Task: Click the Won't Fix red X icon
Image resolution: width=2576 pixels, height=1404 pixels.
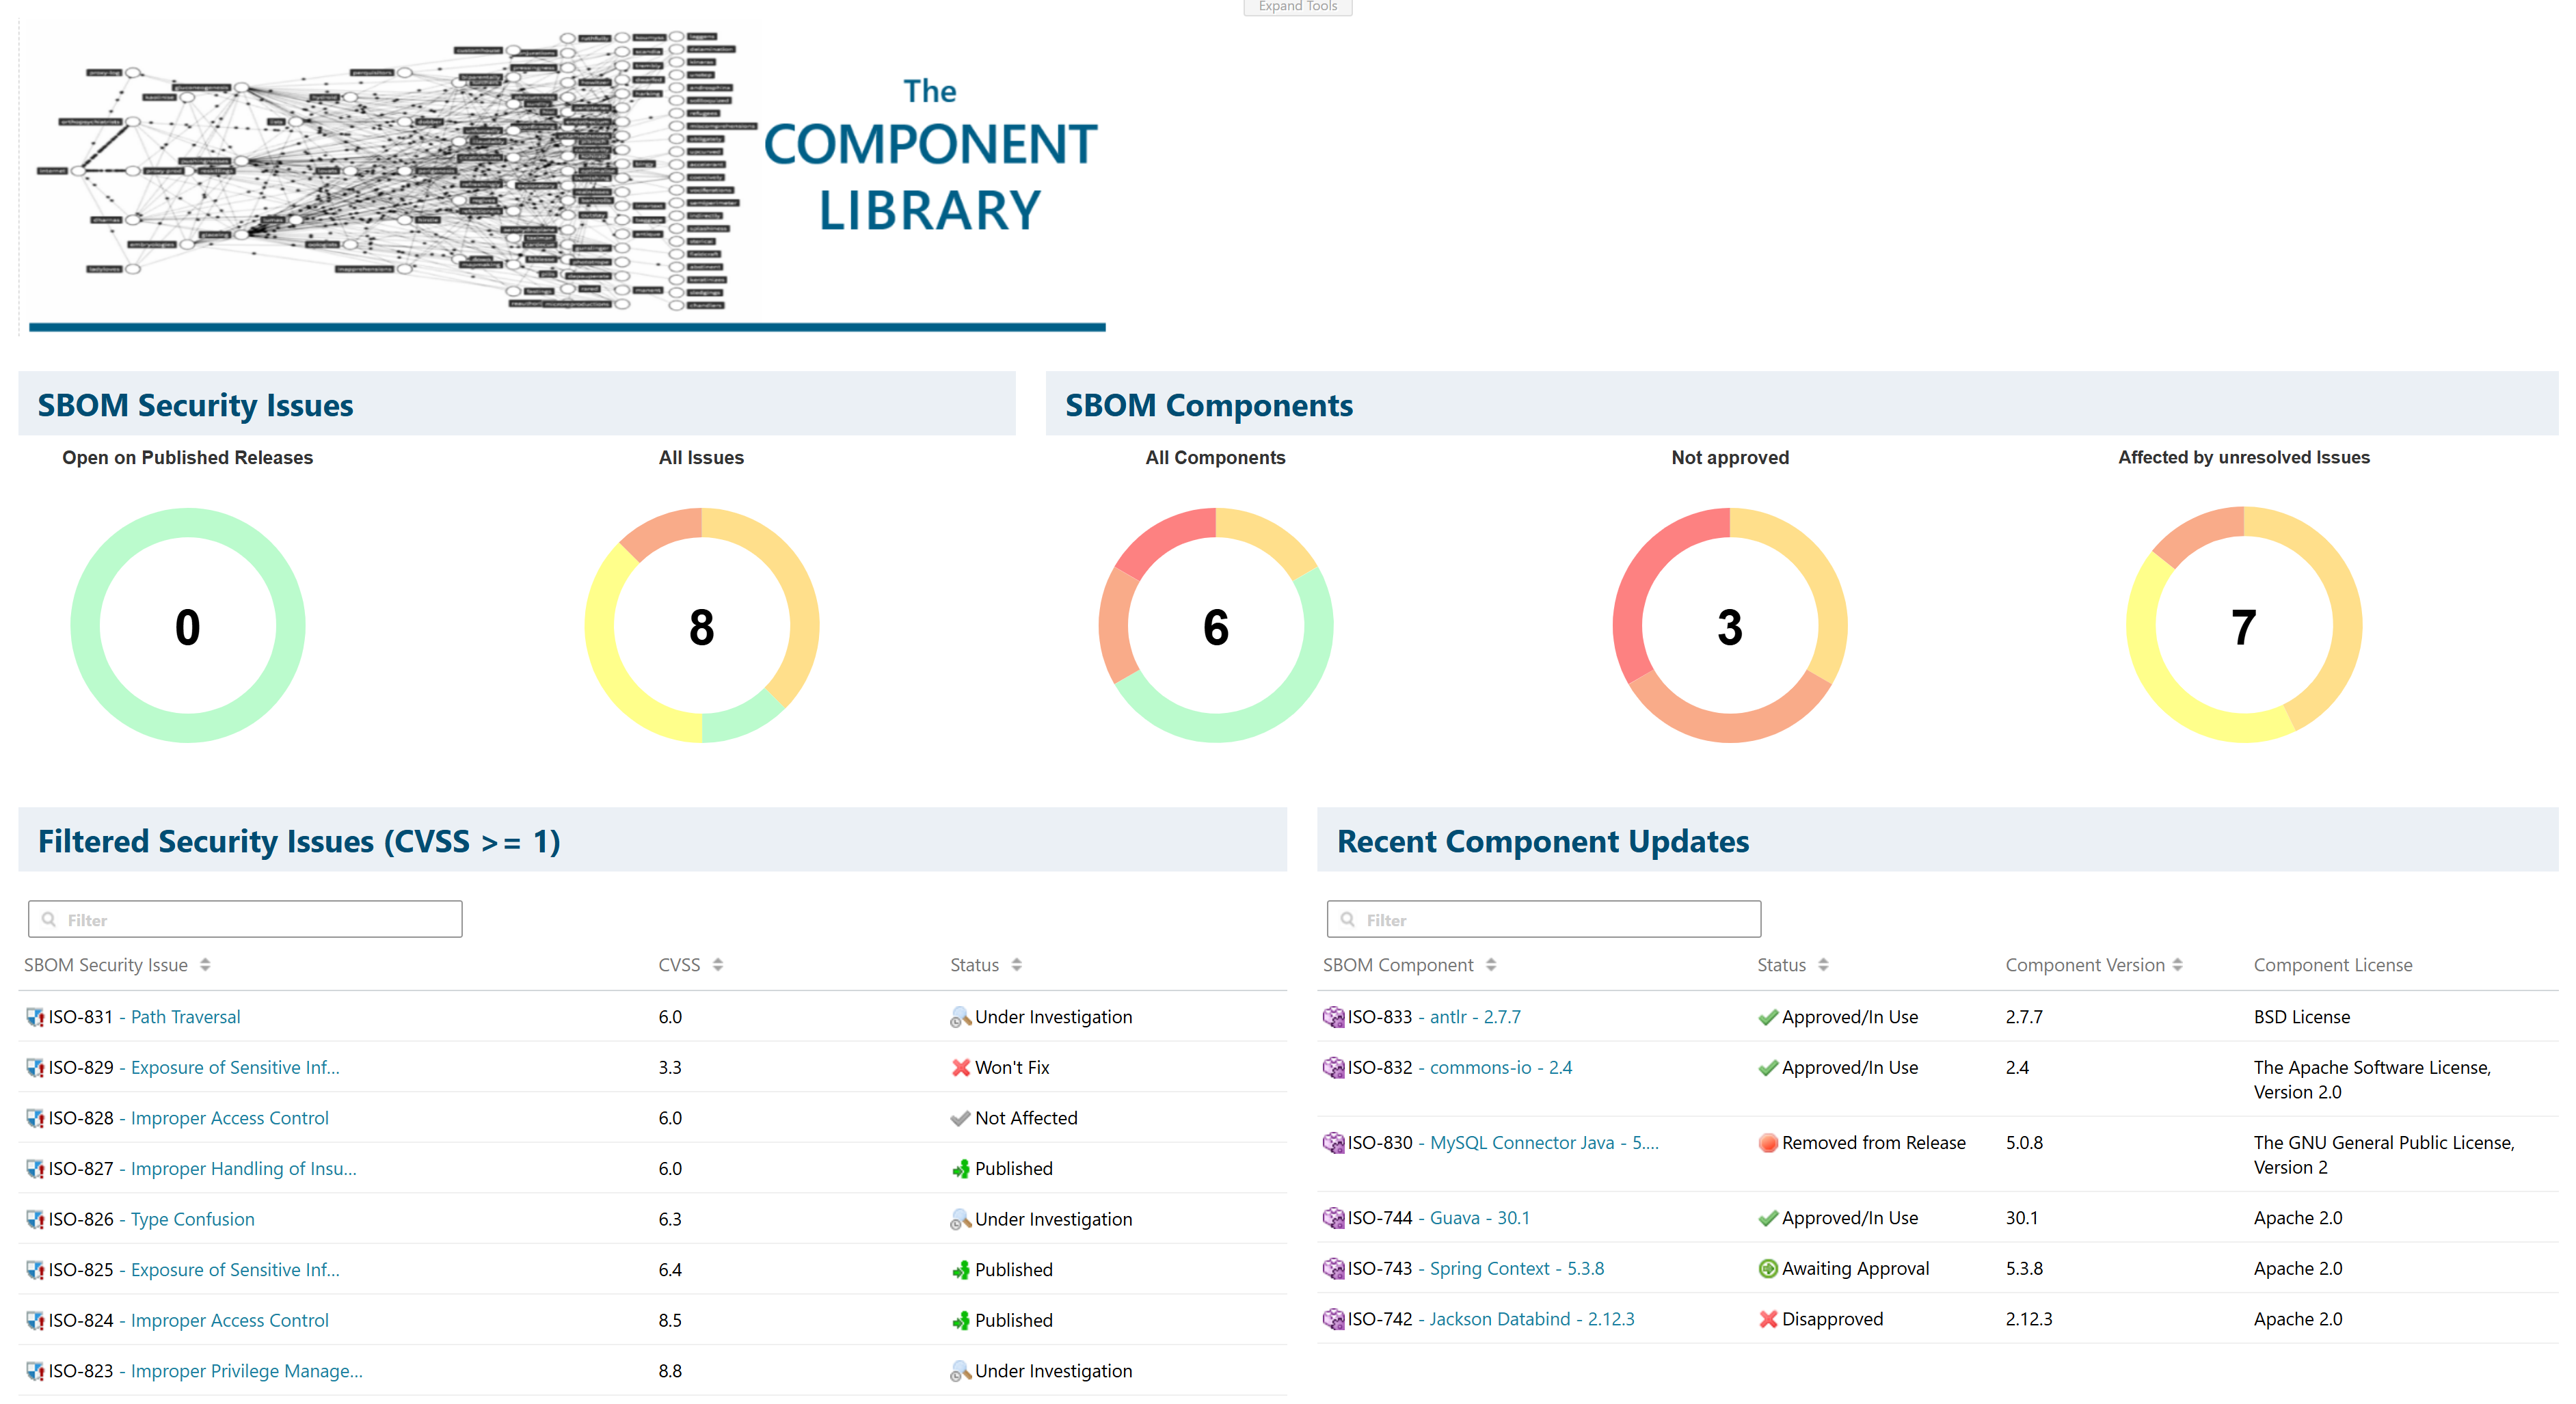Action: pyautogui.click(x=960, y=1067)
